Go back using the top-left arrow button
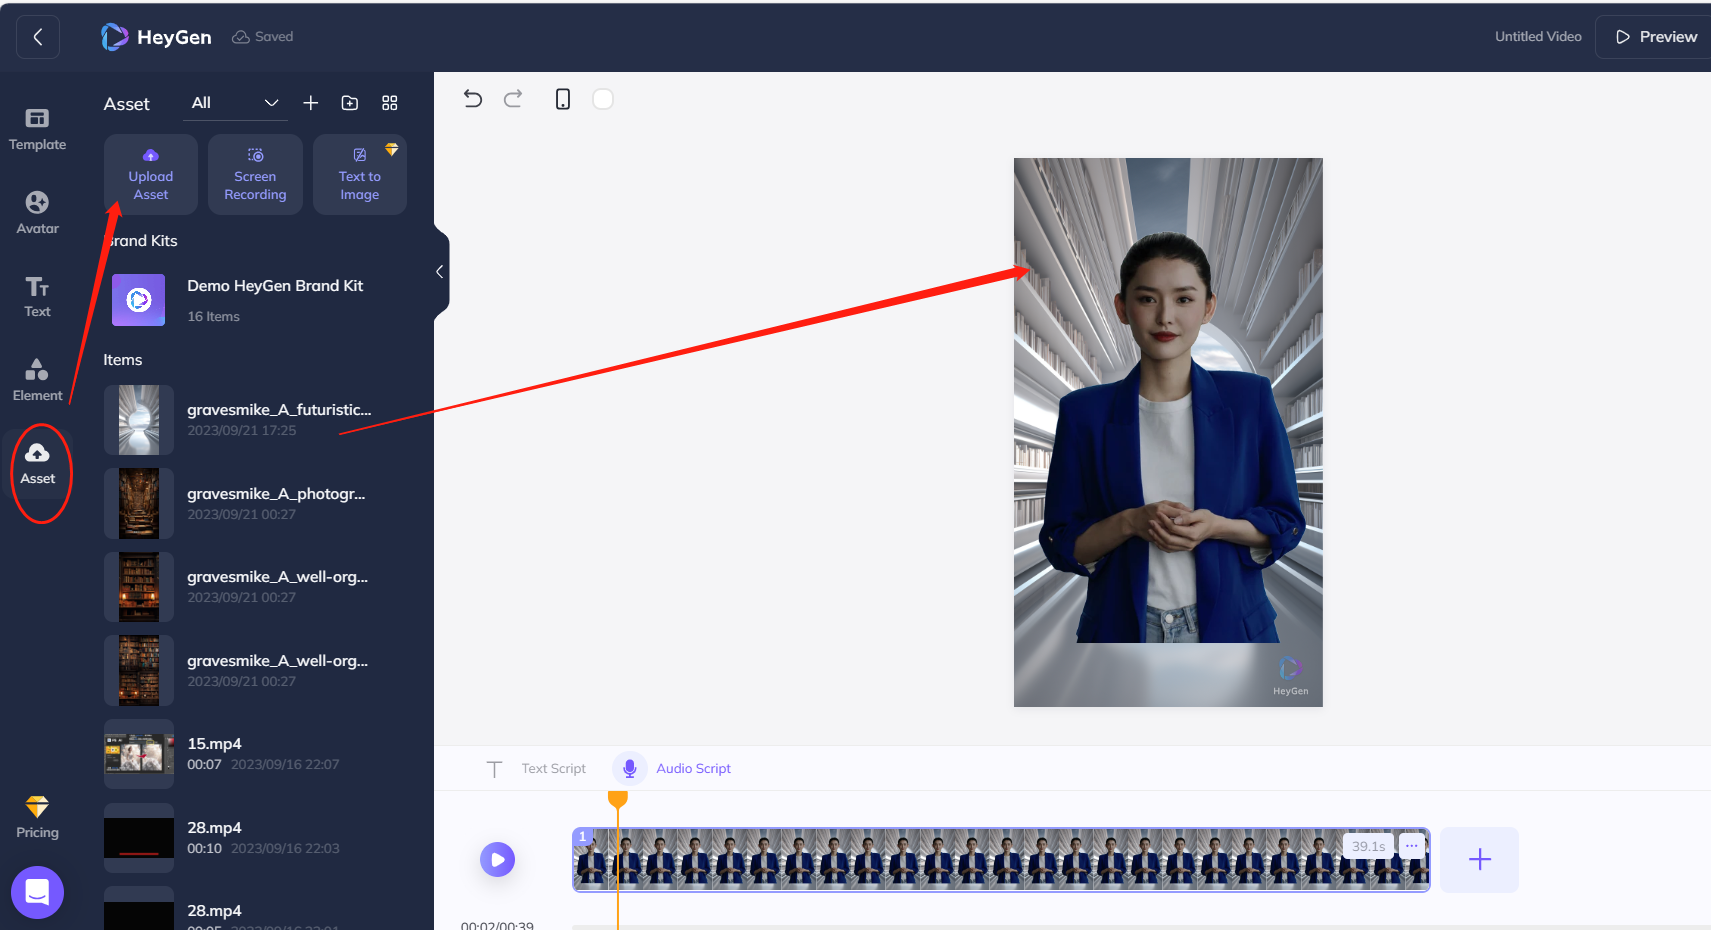The width and height of the screenshot is (1711, 930). pyautogui.click(x=38, y=37)
